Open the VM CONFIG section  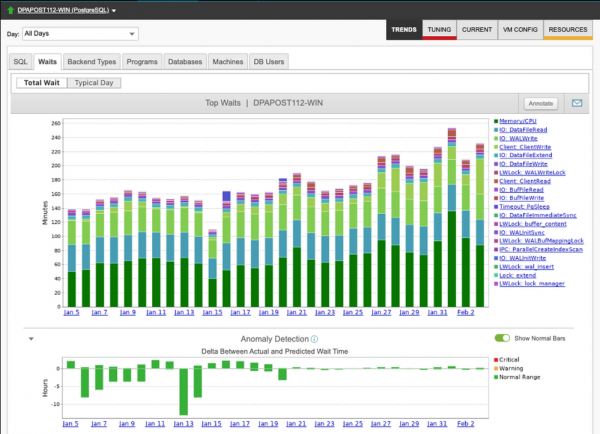point(519,30)
